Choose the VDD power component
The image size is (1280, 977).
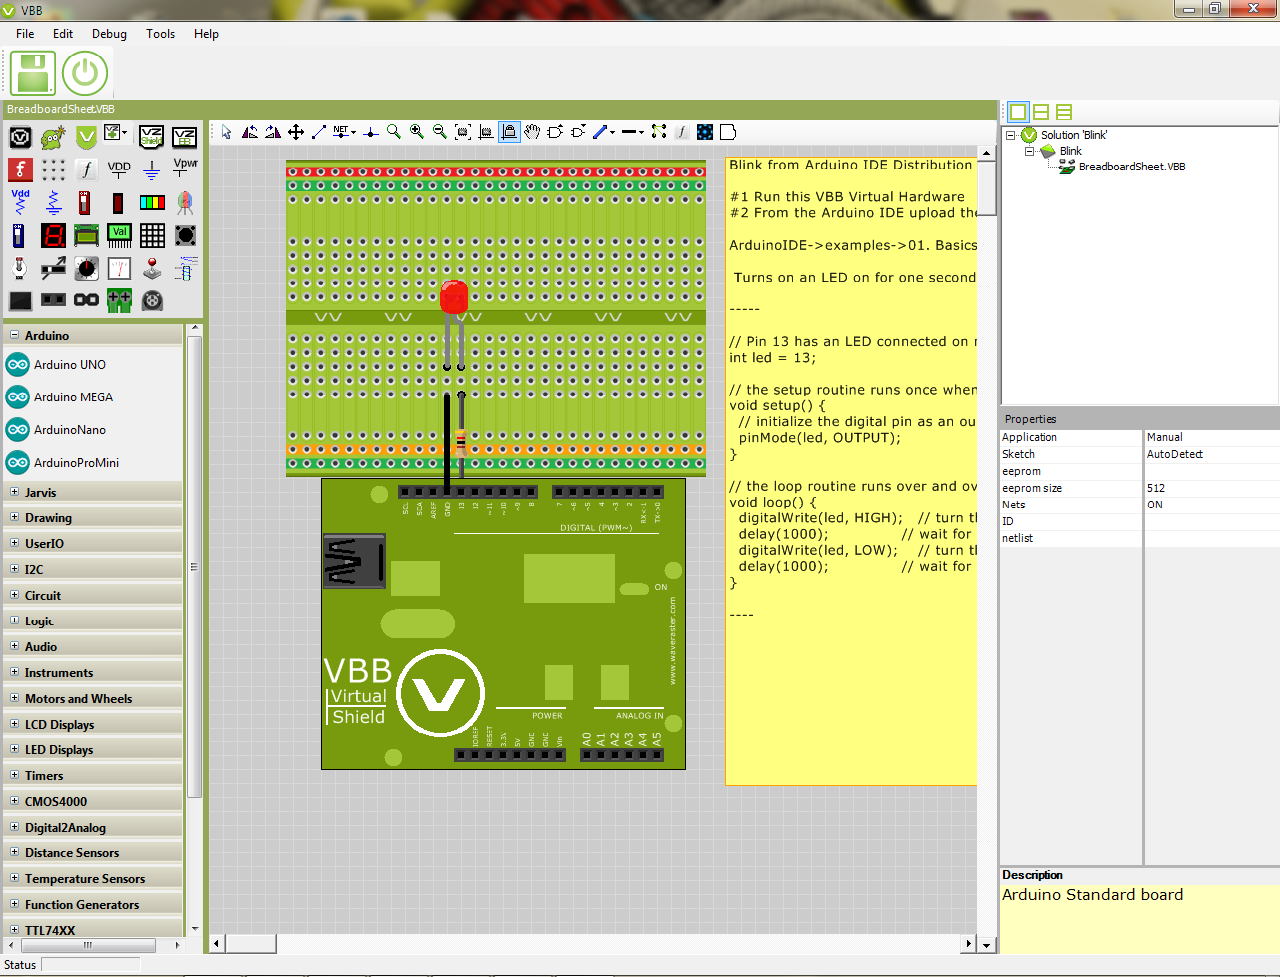[119, 170]
